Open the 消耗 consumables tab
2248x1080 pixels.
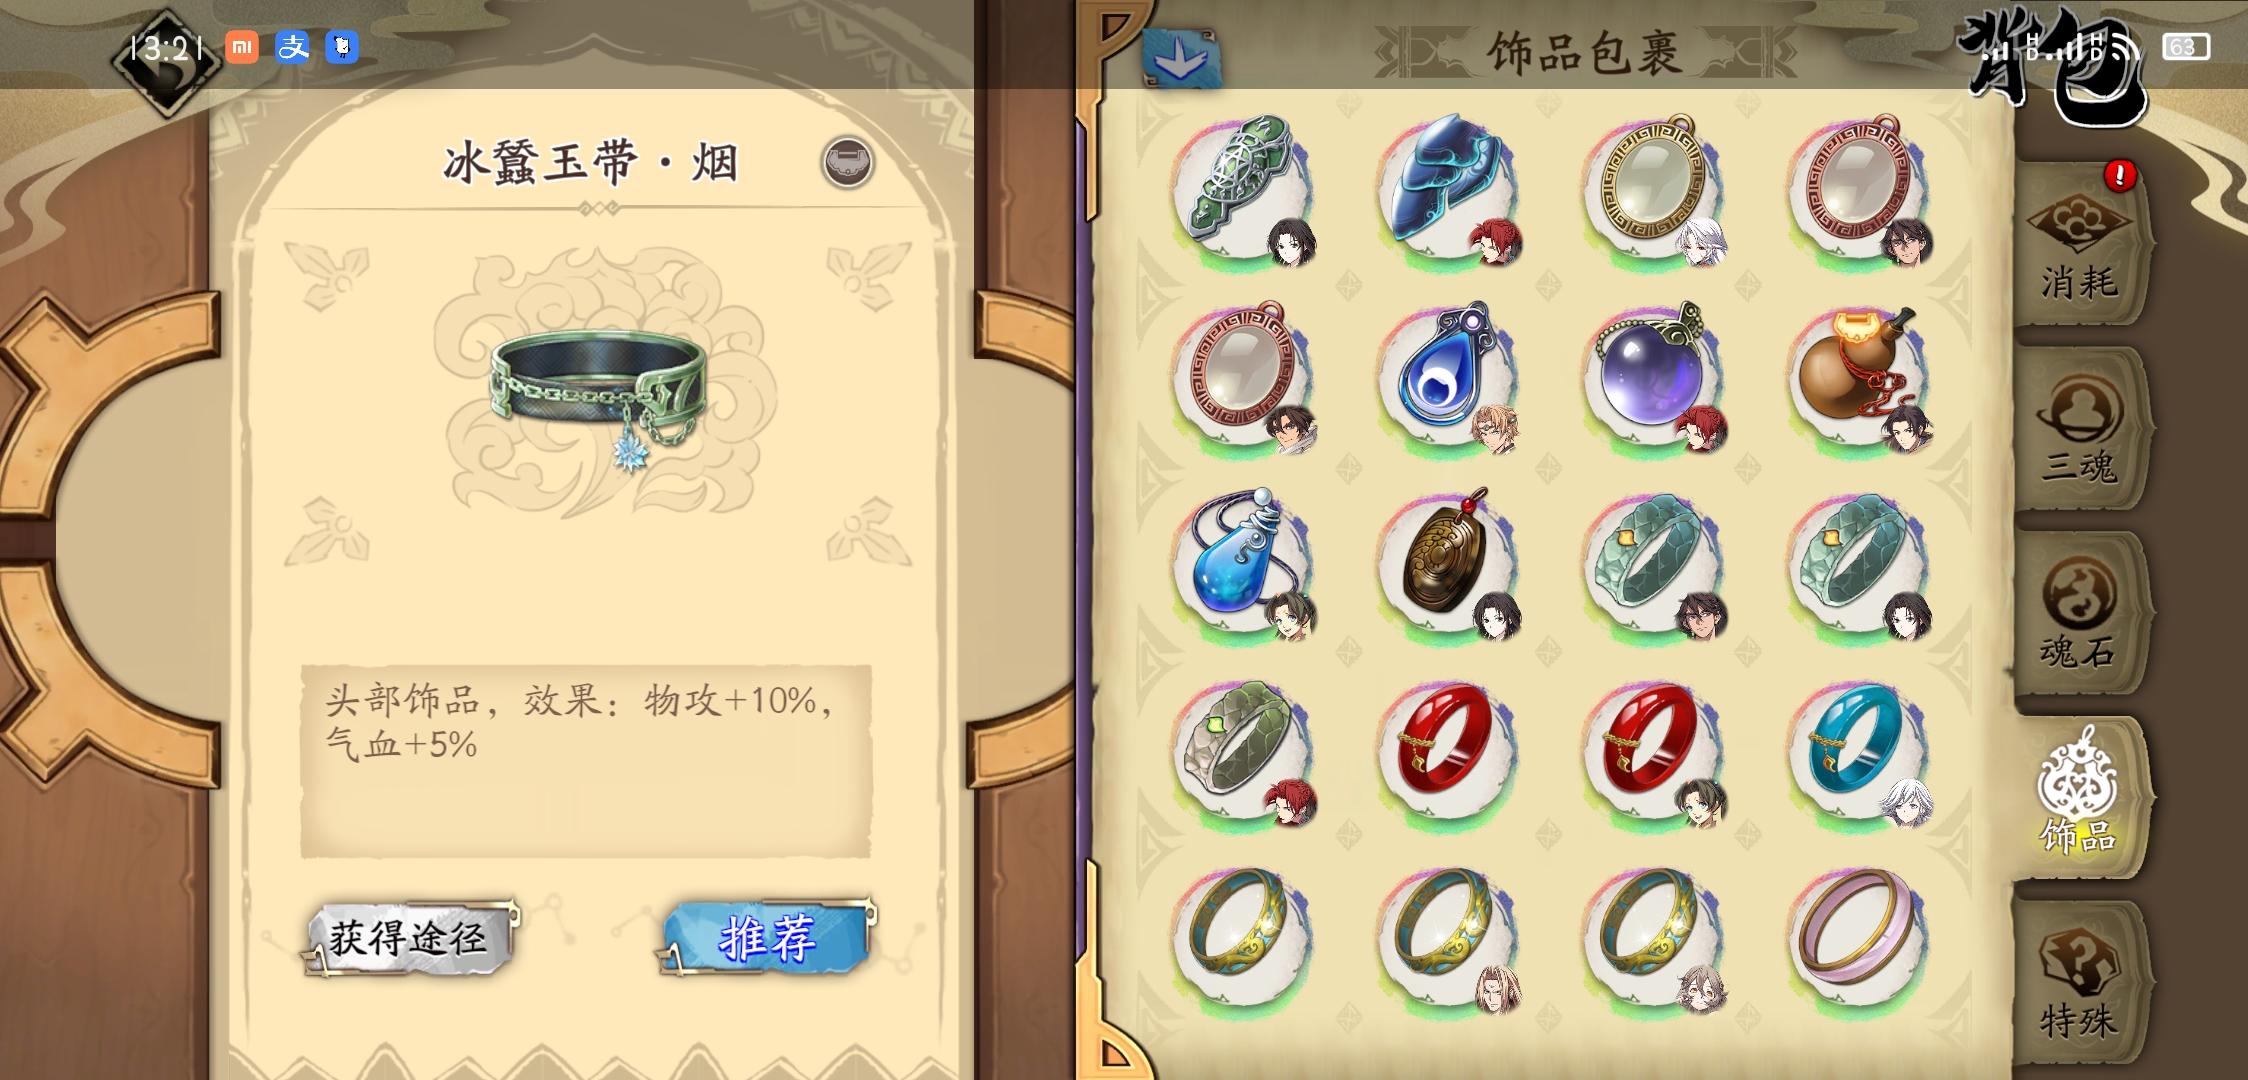tap(2080, 245)
